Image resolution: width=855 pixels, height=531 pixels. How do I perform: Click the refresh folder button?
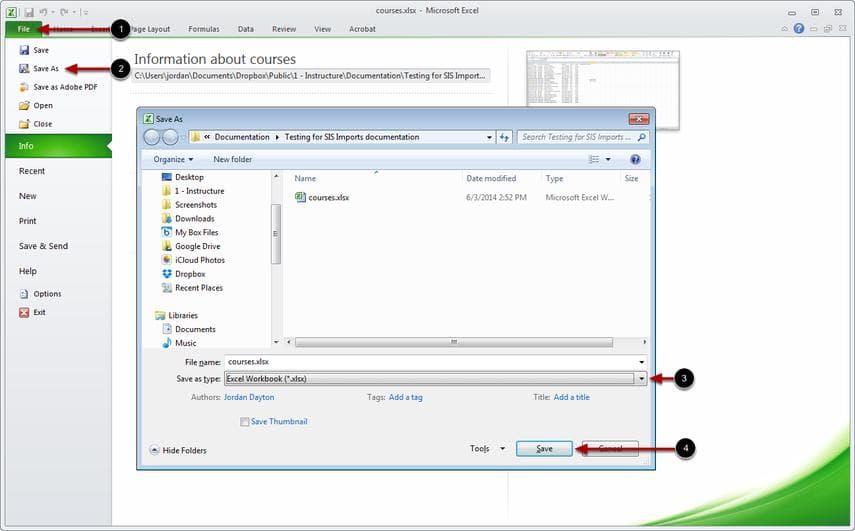coord(504,137)
